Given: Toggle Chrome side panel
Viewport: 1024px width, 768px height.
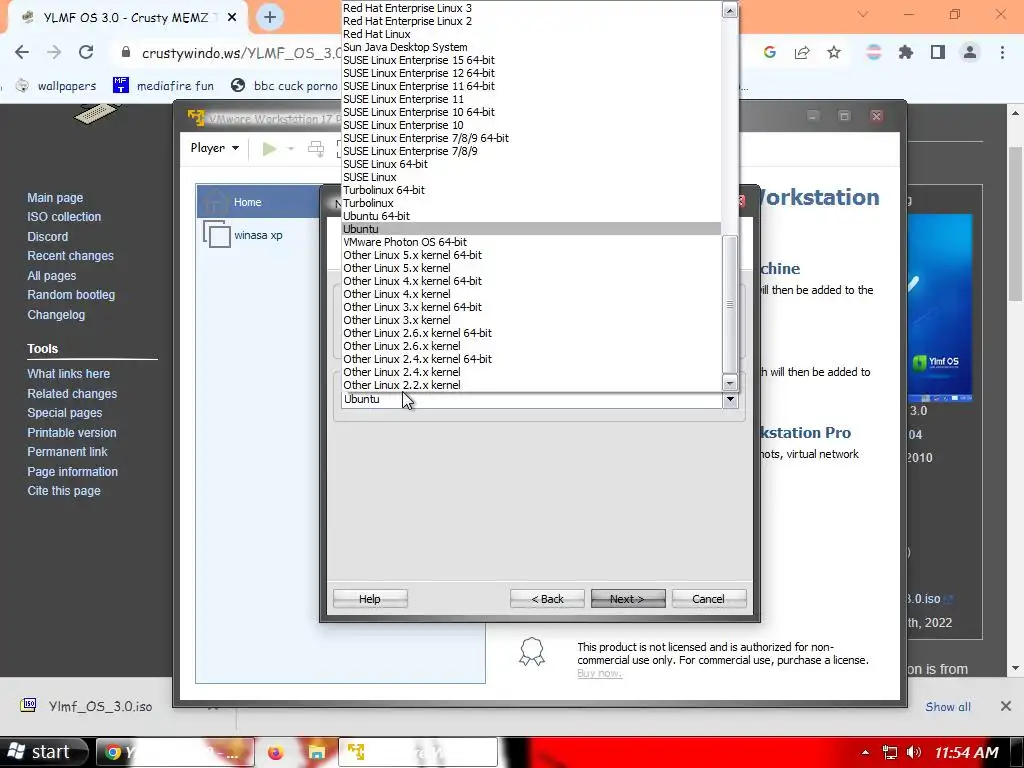Looking at the screenshot, I should pyautogui.click(x=938, y=53).
